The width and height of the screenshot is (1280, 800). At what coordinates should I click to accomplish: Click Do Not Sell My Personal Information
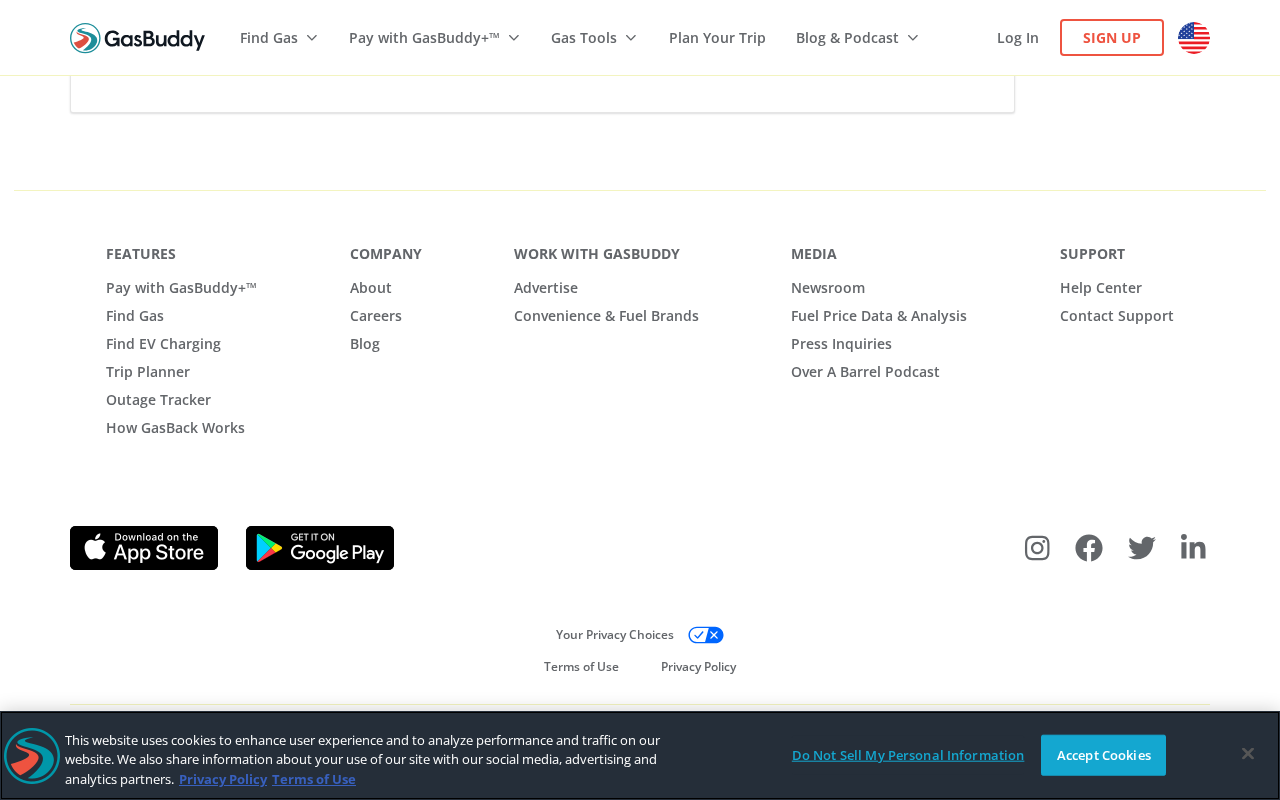pyautogui.click(x=908, y=755)
